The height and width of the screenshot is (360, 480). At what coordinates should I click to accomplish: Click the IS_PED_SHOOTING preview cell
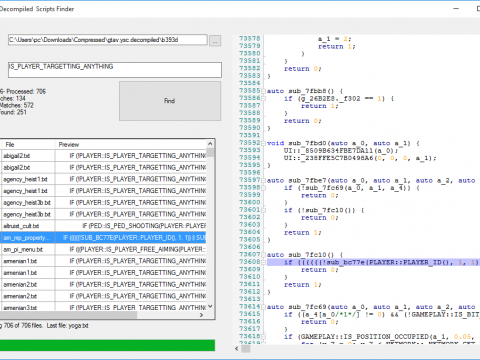coord(131,226)
